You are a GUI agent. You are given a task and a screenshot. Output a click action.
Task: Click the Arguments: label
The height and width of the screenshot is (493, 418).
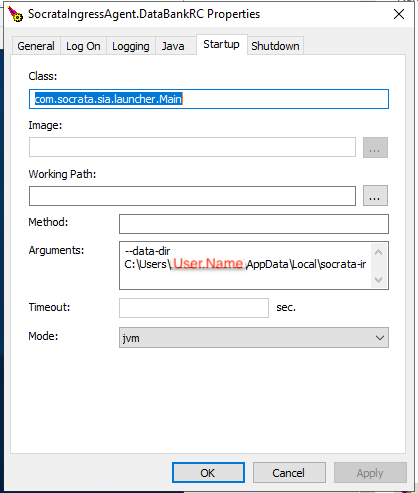click(56, 250)
